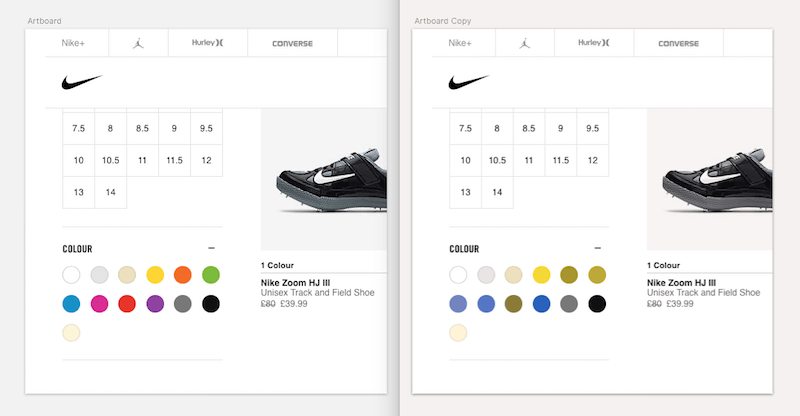Collapse the COLOUR section in Artboard
Viewport: 800px width, 416px height.
211,248
